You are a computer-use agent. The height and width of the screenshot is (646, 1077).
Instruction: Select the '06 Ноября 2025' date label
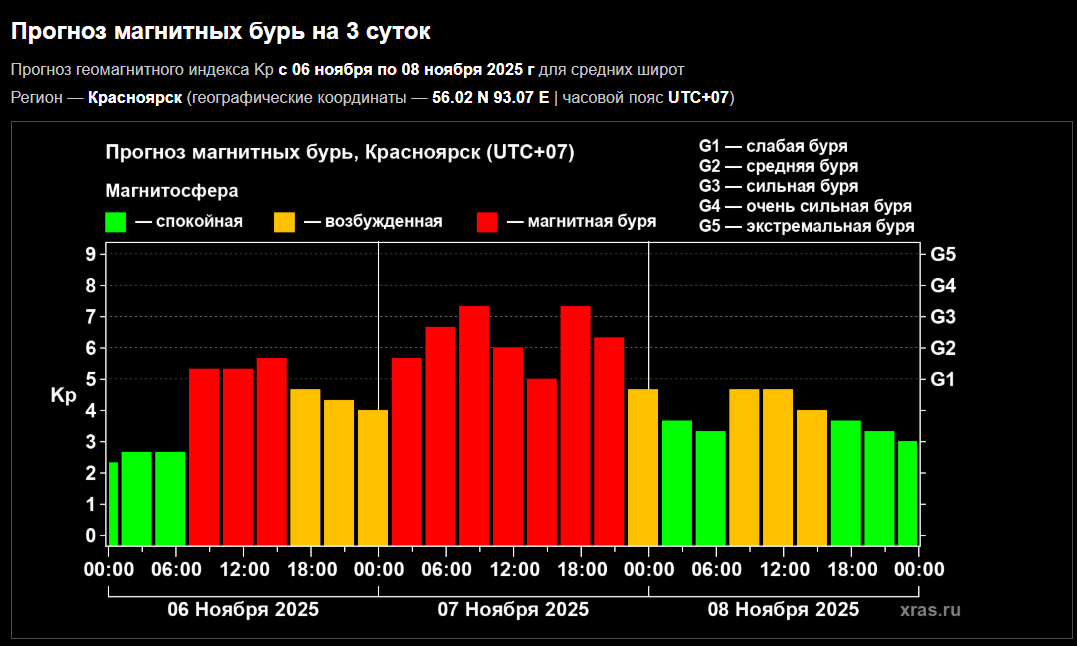pos(243,610)
